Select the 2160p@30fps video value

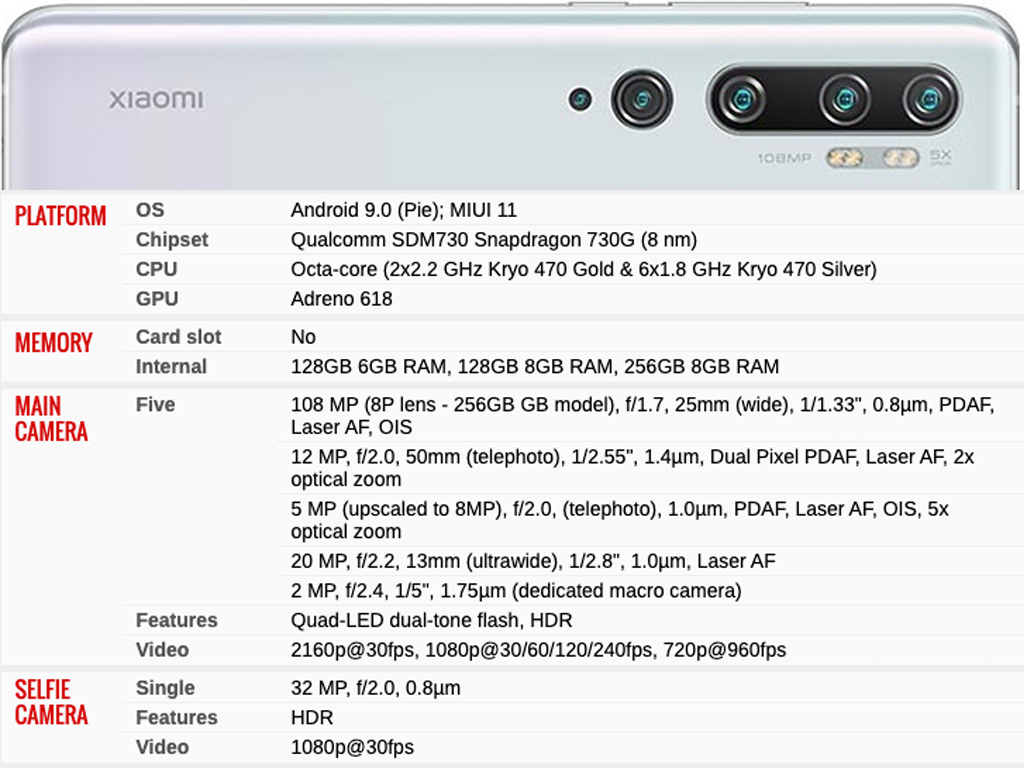pyautogui.click(x=538, y=650)
